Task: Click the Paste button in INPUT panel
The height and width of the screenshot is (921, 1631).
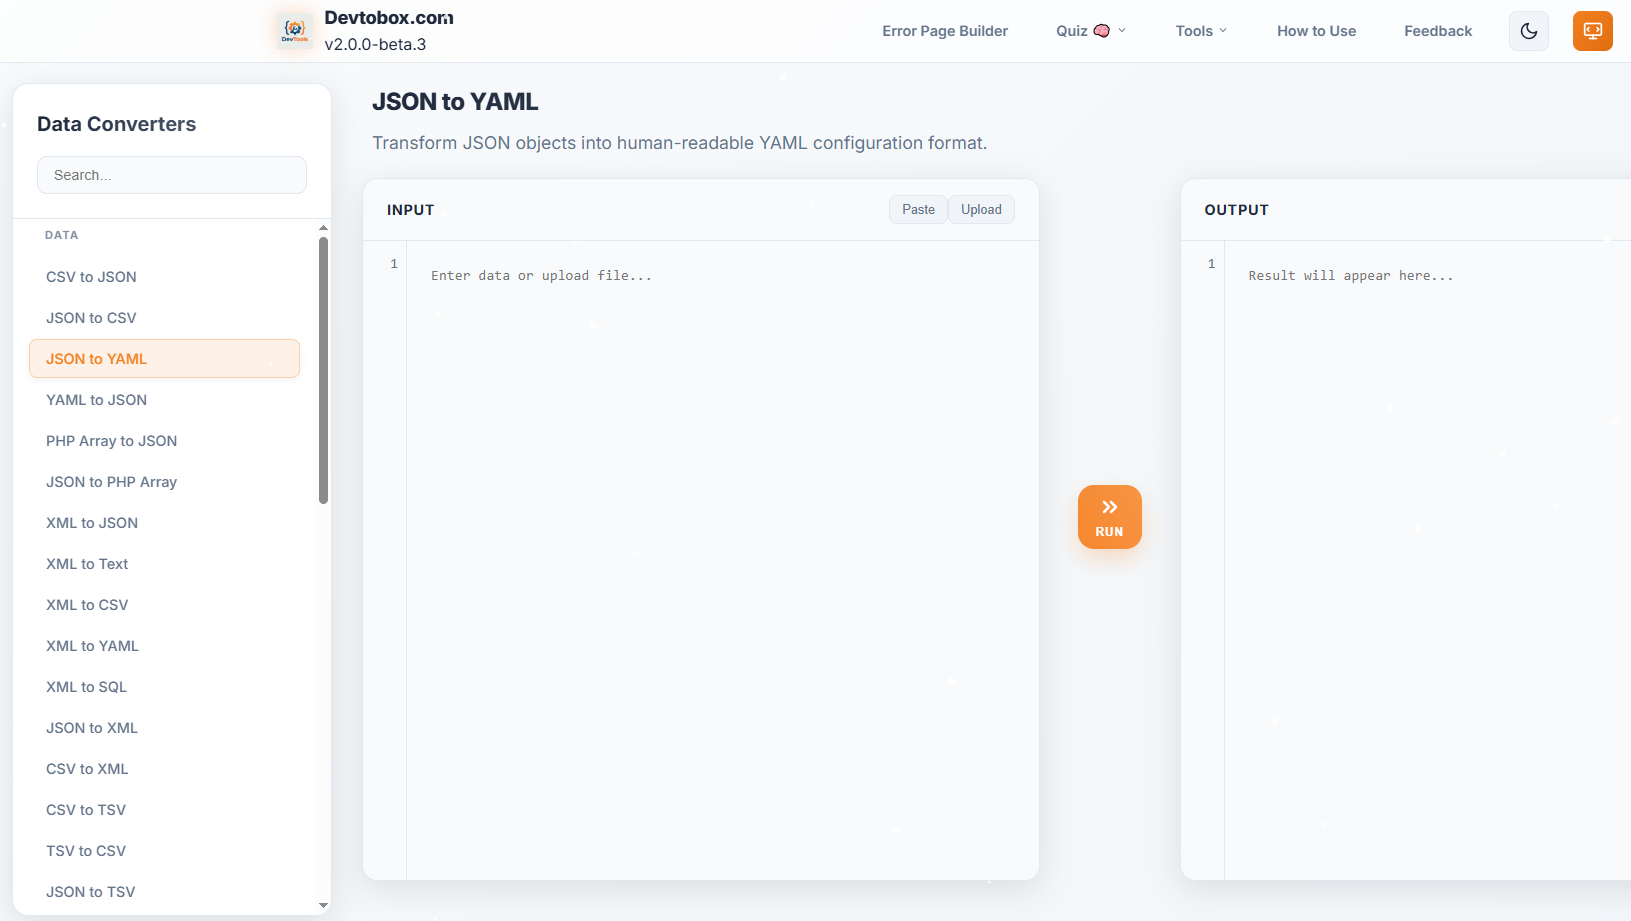Action: (x=917, y=209)
